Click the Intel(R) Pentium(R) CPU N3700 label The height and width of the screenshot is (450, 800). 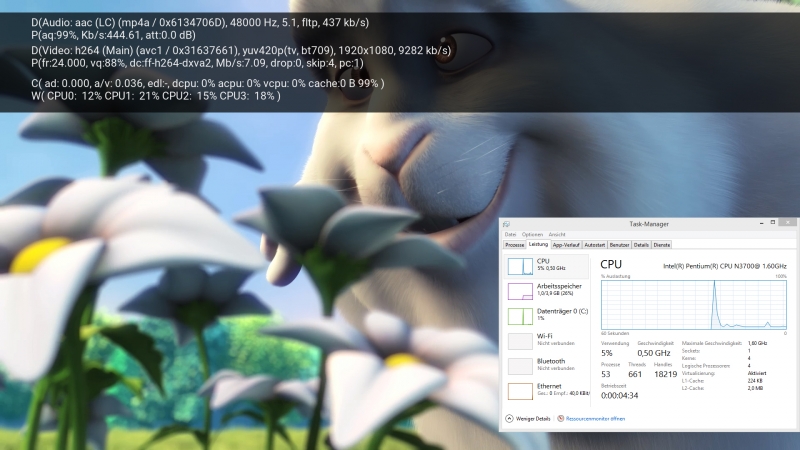[x=724, y=266]
